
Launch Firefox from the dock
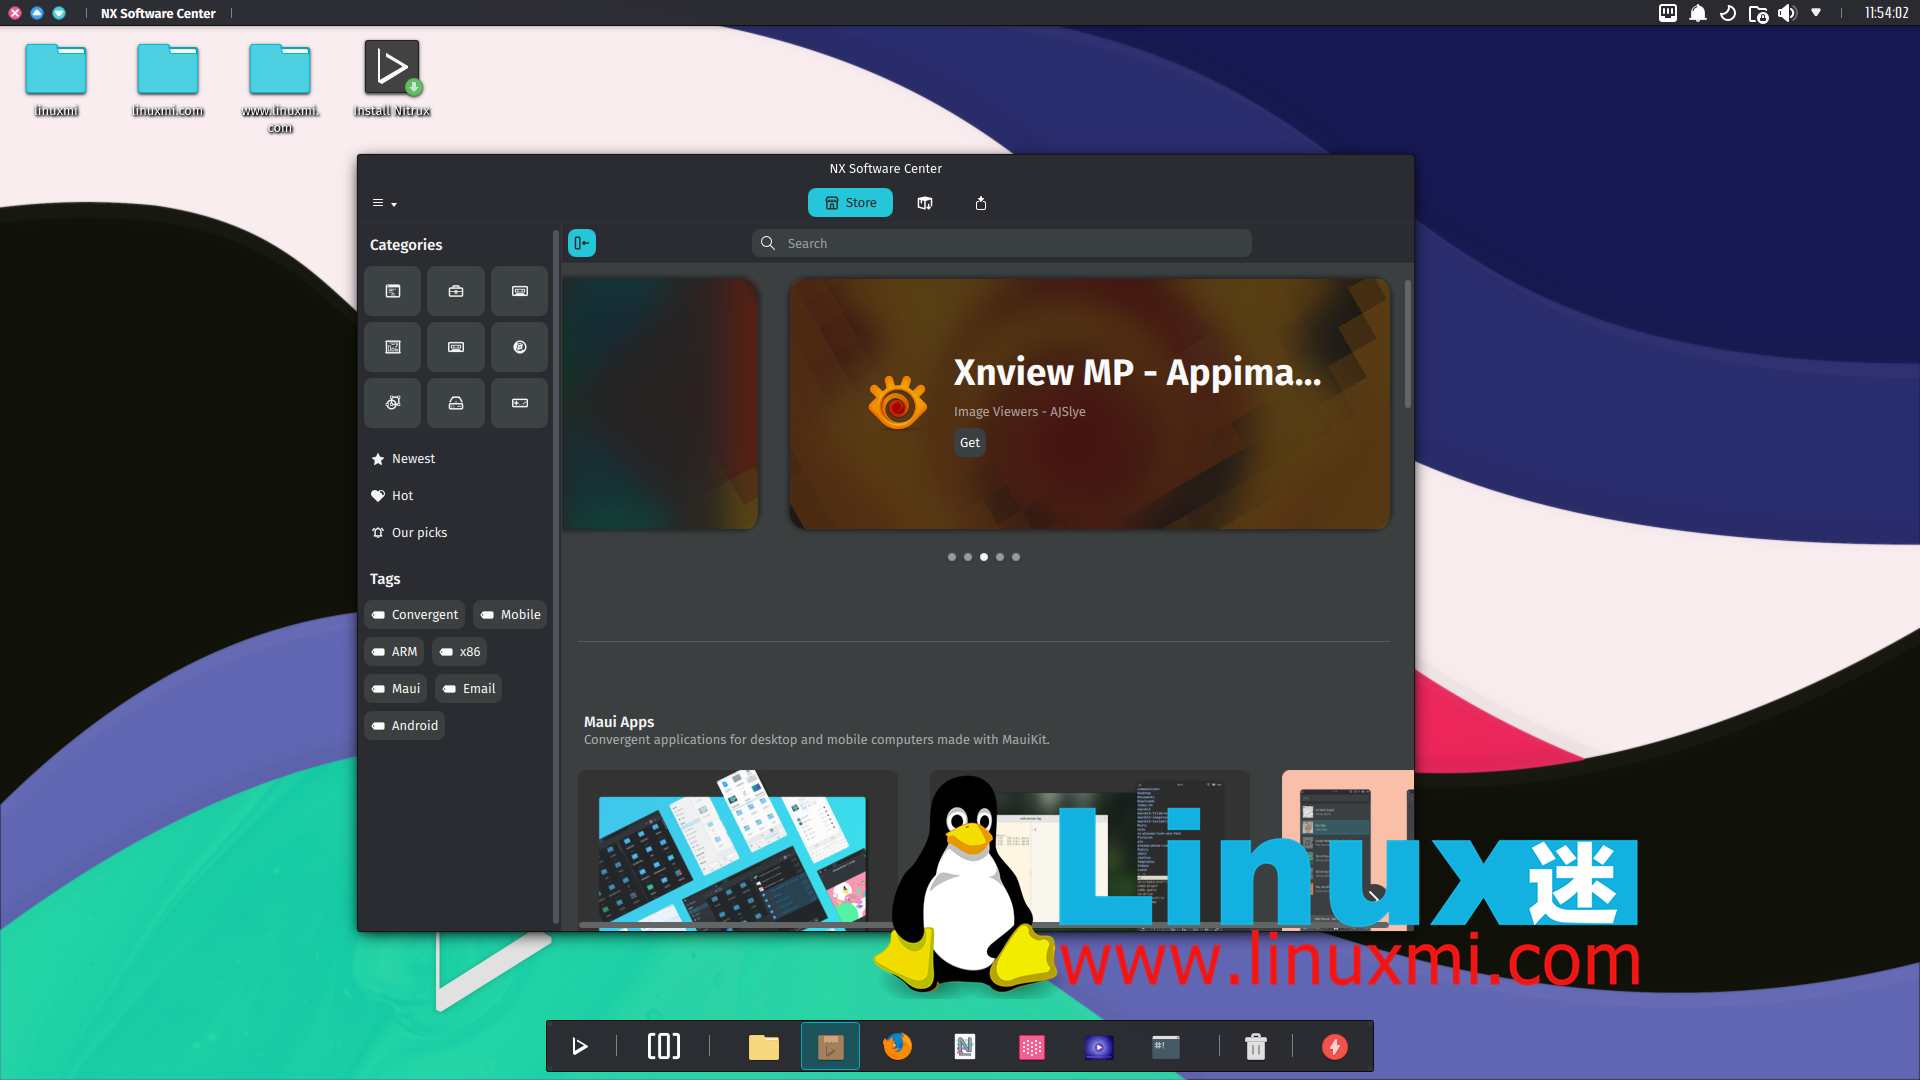coord(897,1046)
